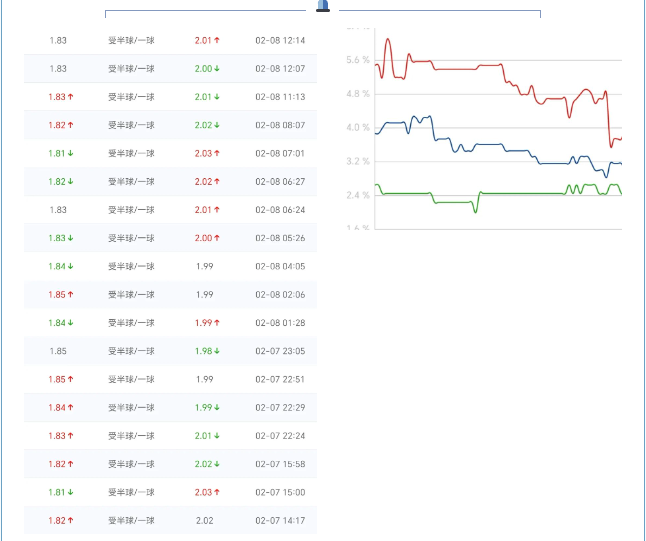
Task: Click red up arrow in 02-08 12:14 row
Action: point(217,41)
